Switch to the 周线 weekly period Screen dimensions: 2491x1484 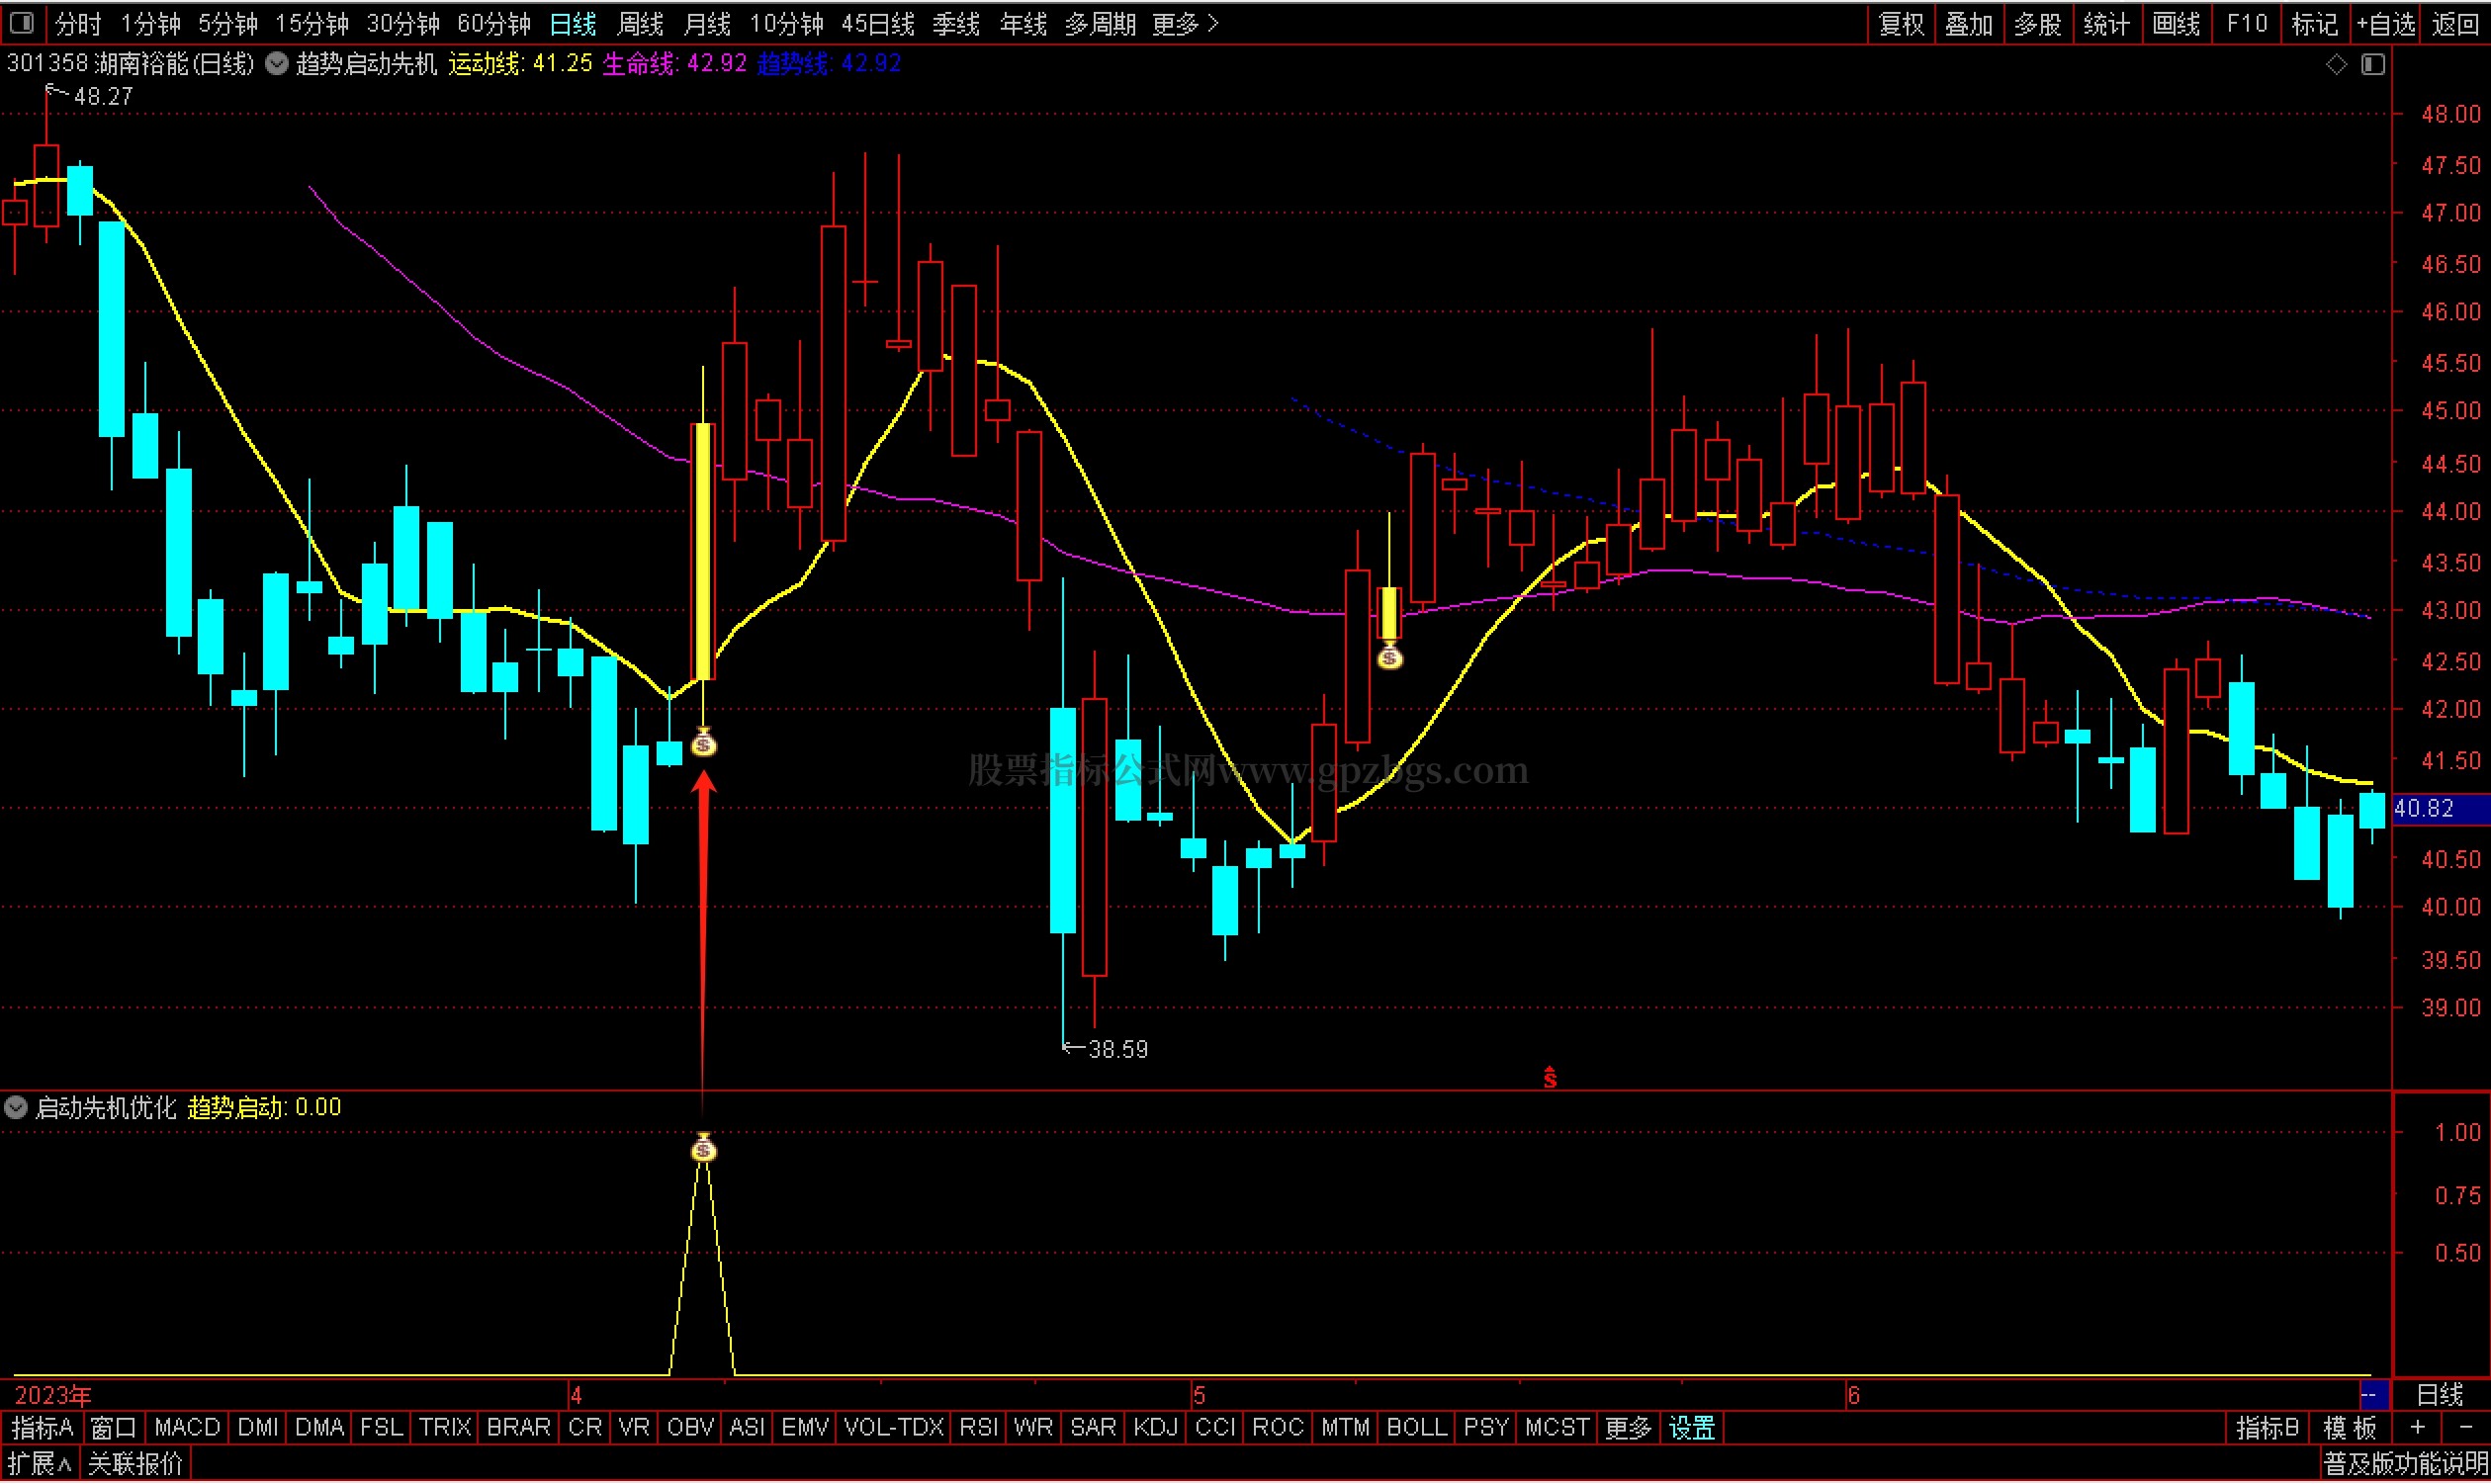pos(640,23)
